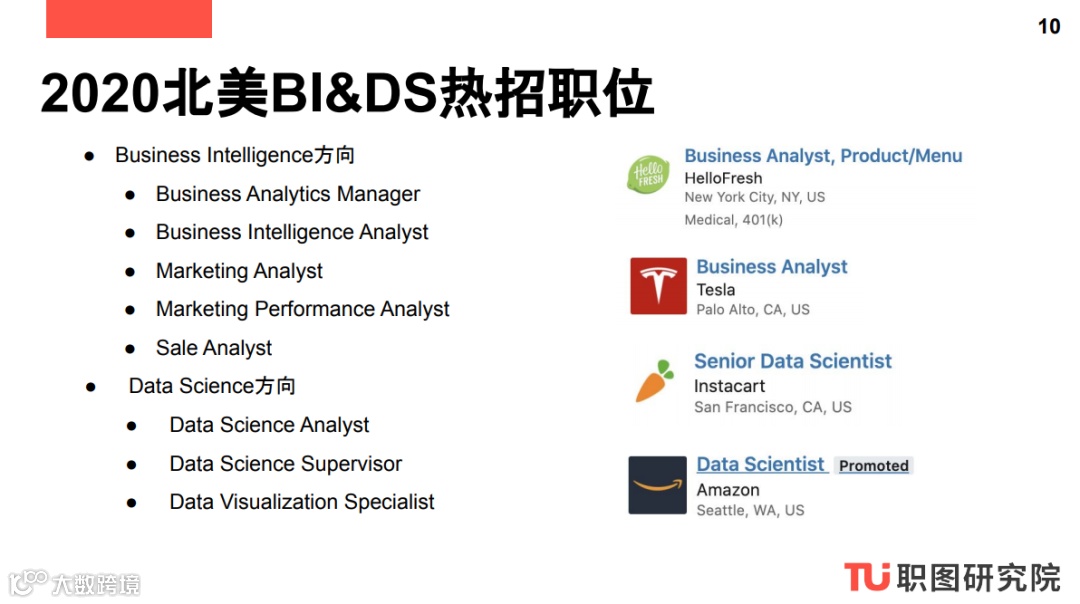Open the Amazon Data Scientist job link
Viewport: 1080px width, 604px height.
pos(760,464)
